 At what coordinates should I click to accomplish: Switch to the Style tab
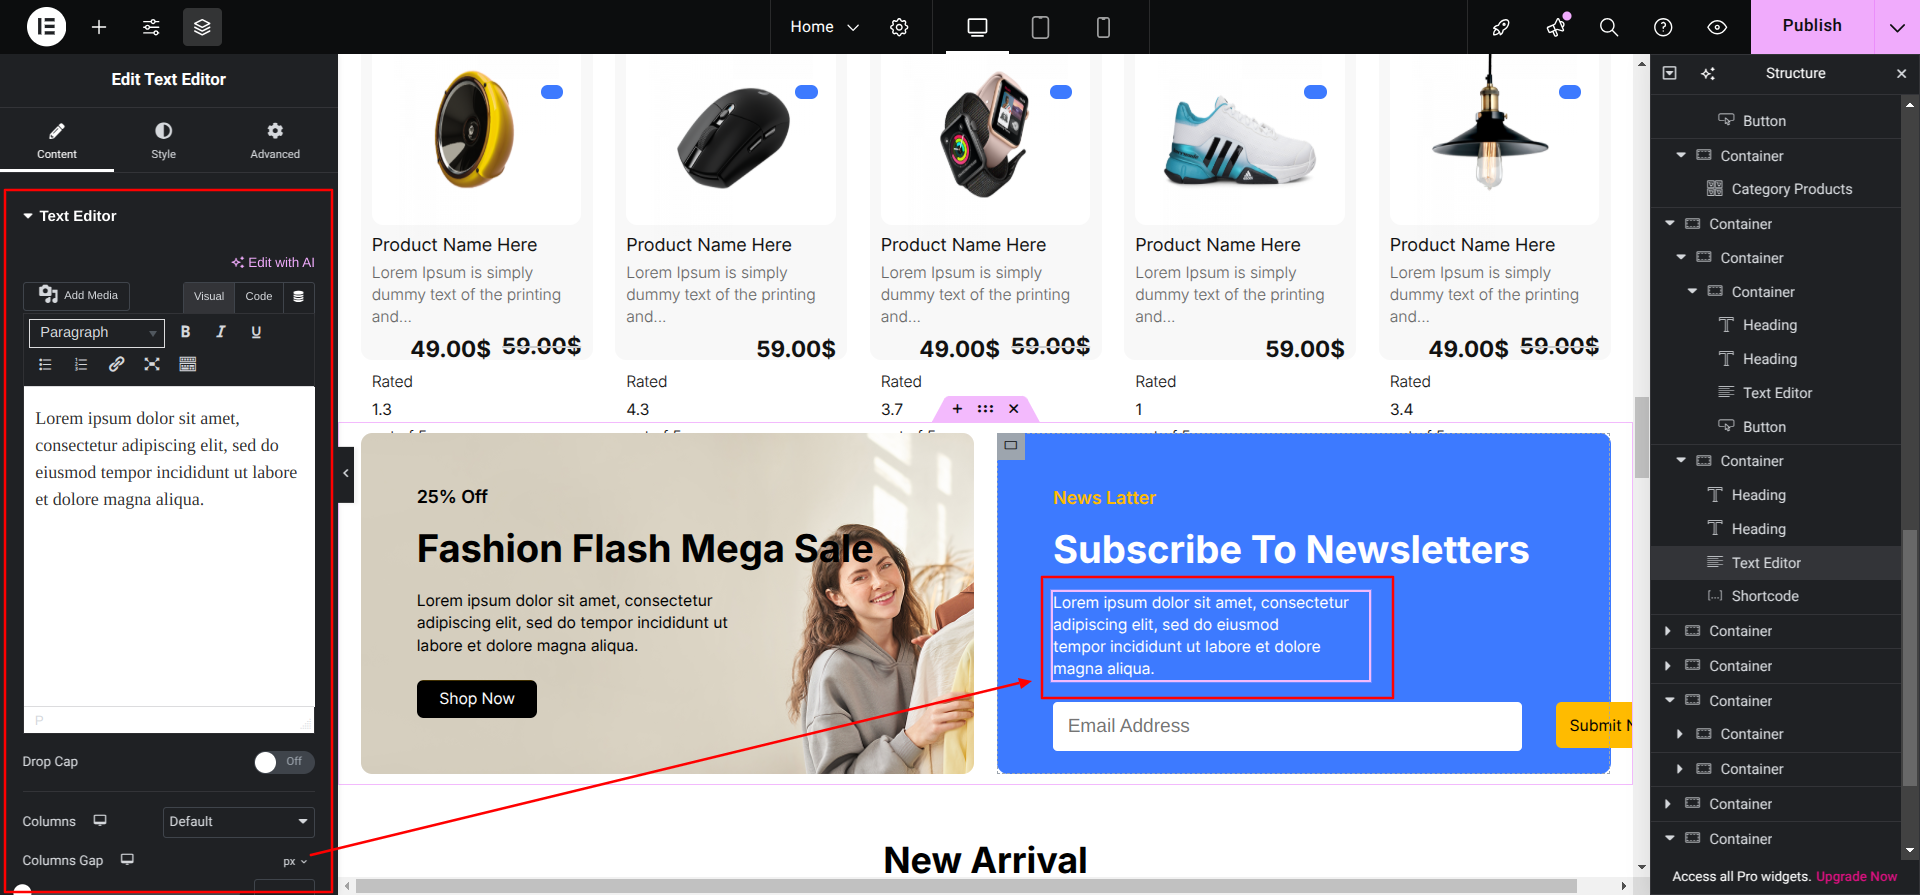[163, 140]
